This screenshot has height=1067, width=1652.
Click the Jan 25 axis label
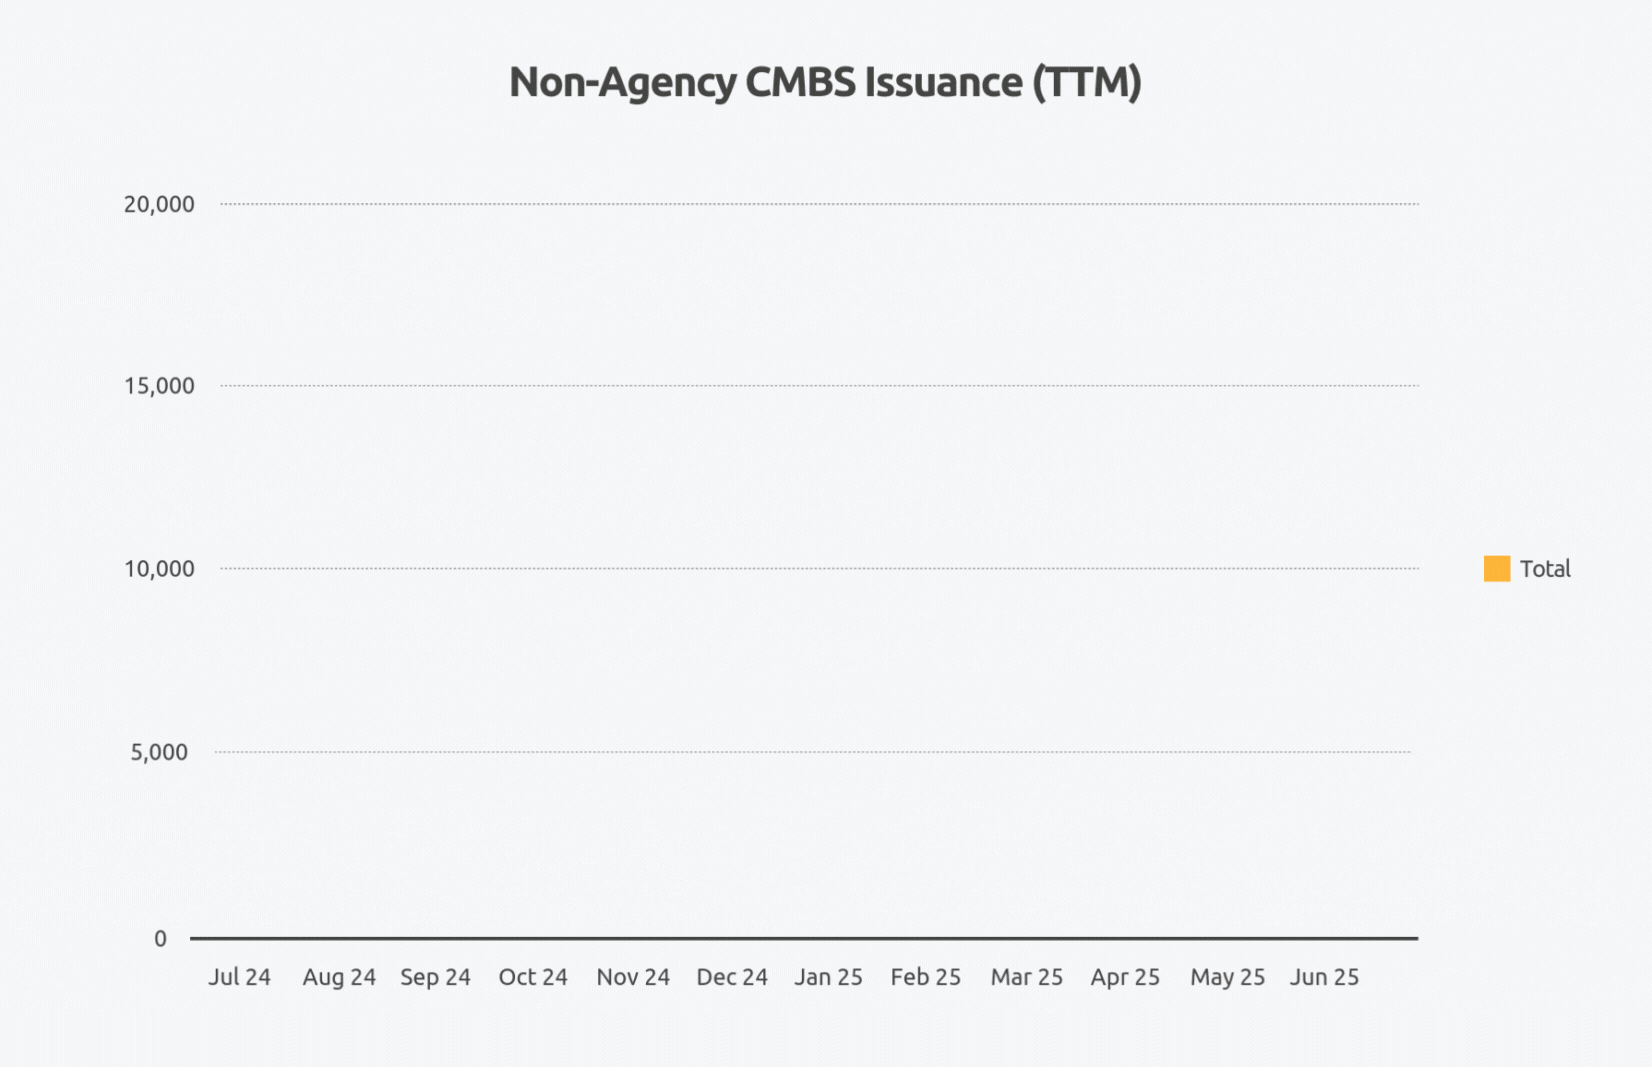pos(828,977)
